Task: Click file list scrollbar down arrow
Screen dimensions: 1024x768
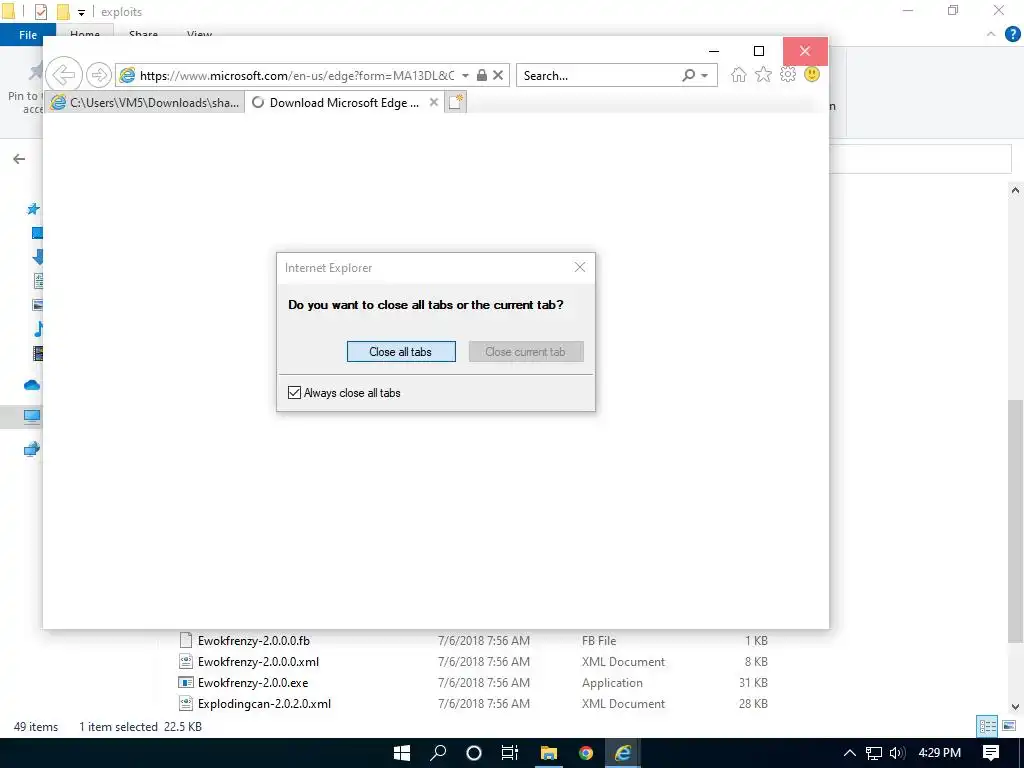Action: click(1015, 707)
